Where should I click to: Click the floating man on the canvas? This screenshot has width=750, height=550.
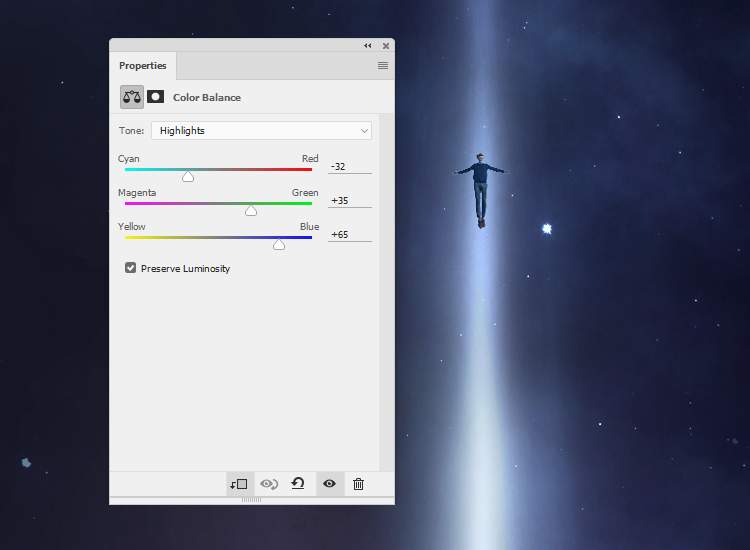(x=481, y=186)
